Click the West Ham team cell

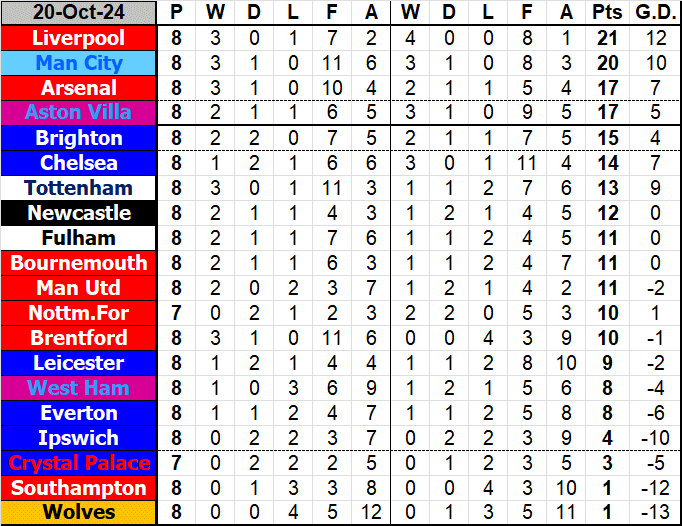point(79,388)
